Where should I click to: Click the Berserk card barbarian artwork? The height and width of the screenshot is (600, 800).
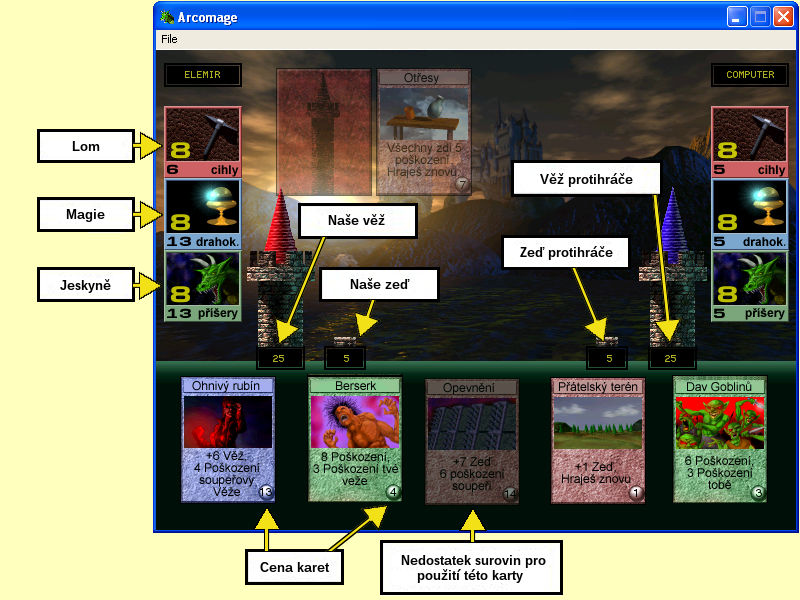355,422
